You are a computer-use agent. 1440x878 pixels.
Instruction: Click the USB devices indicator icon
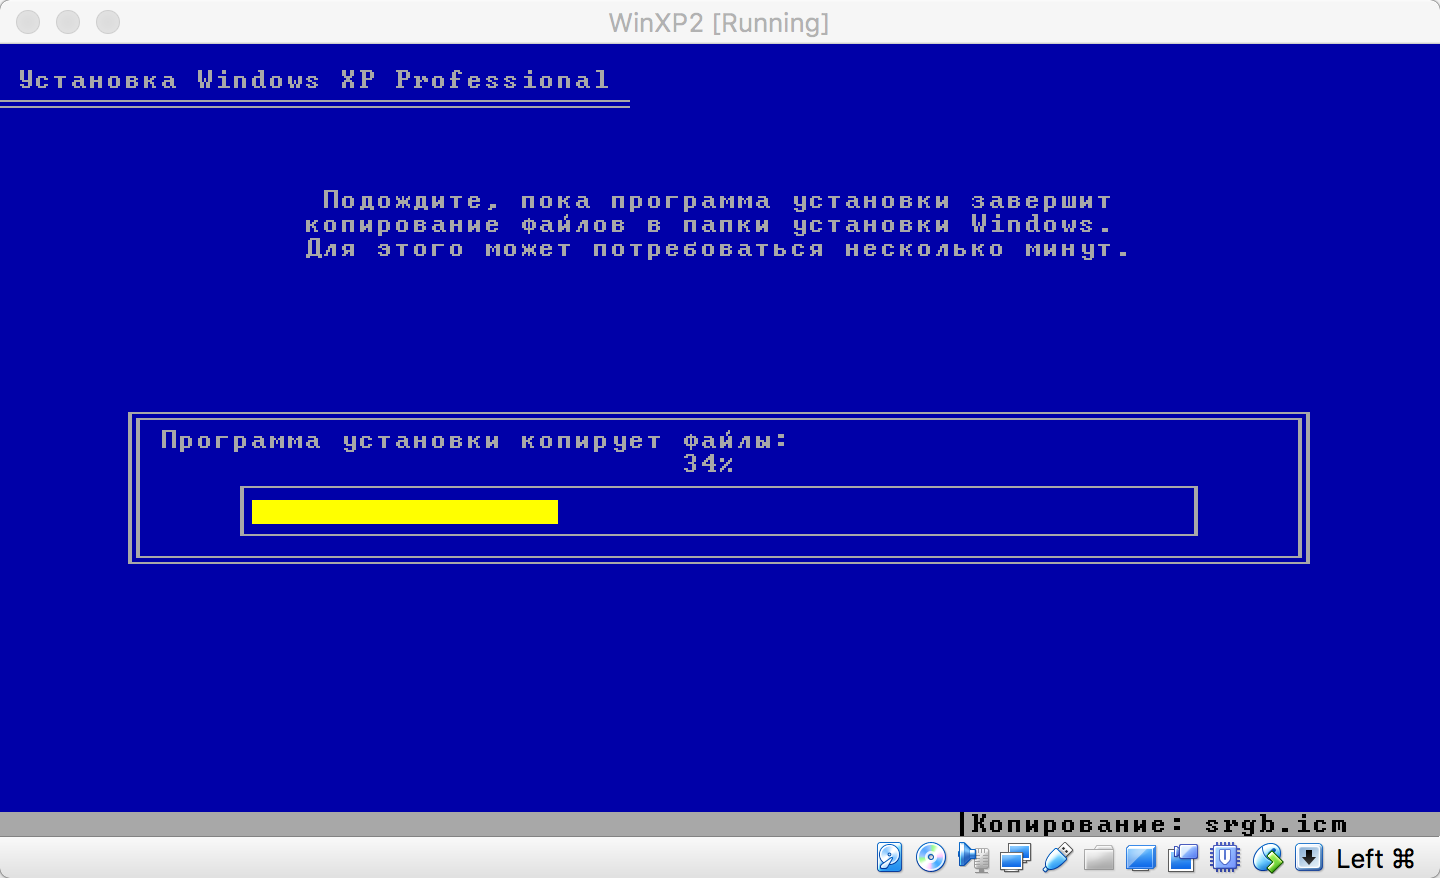(x=1057, y=858)
